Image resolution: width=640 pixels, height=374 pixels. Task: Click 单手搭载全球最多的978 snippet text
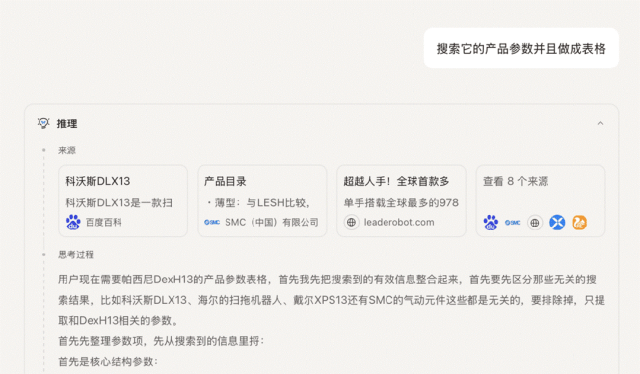pos(401,203)
